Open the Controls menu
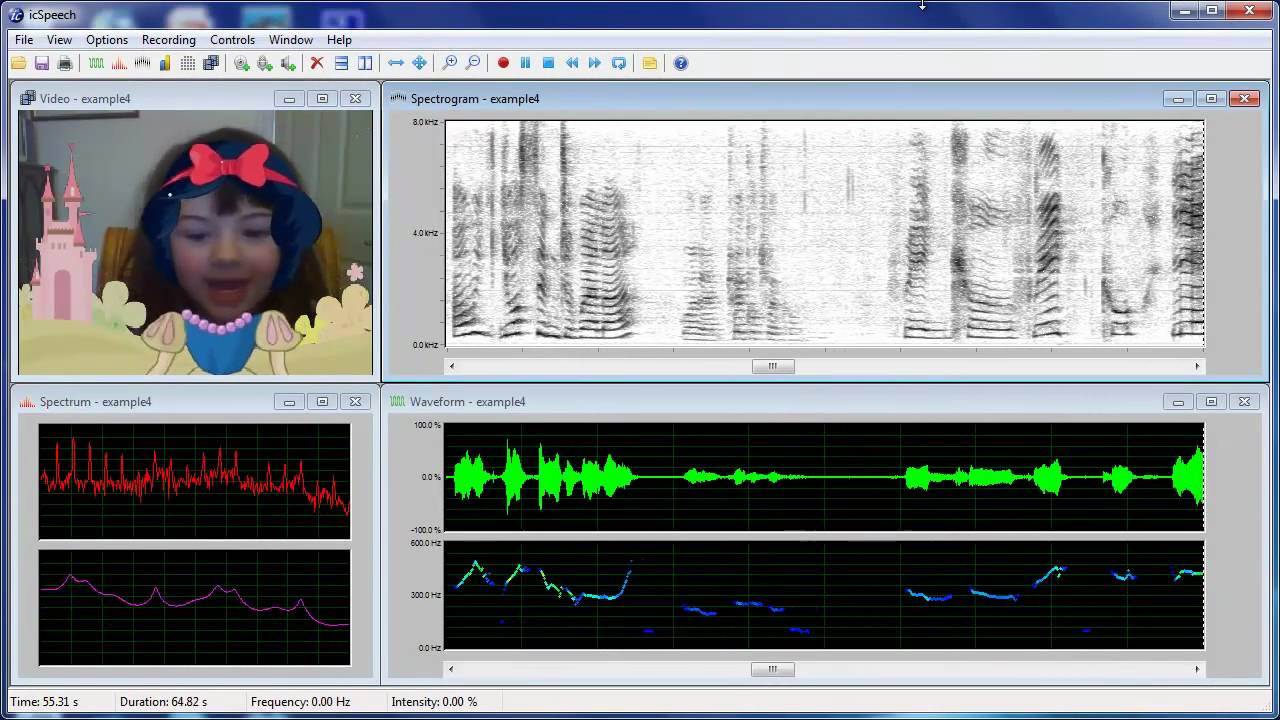This screenshot has width=1280, height=720. [x=232, y=40]
